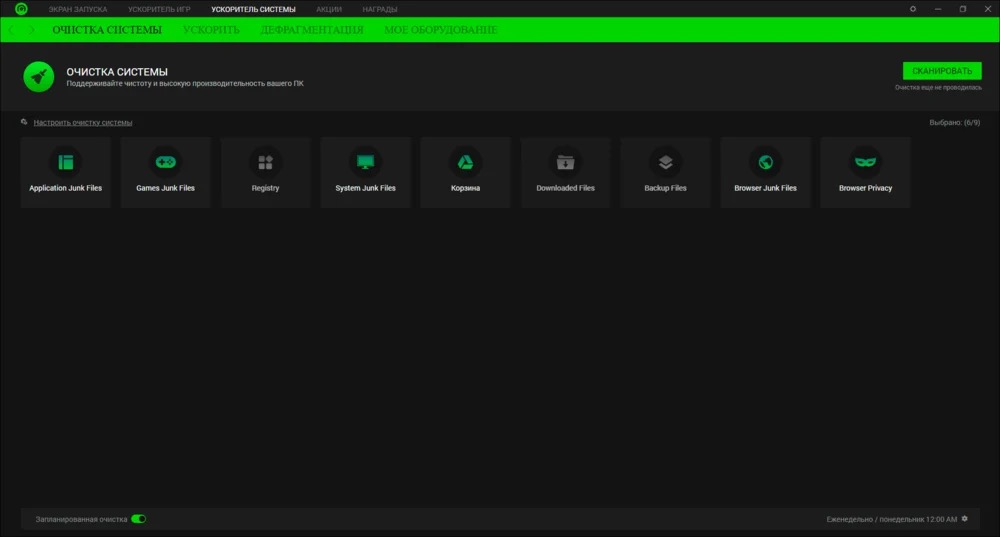The width and height of the screenshot is (1000, 537).
Task: Toggle Запланированная очистка switch
Action: point(138,519)
